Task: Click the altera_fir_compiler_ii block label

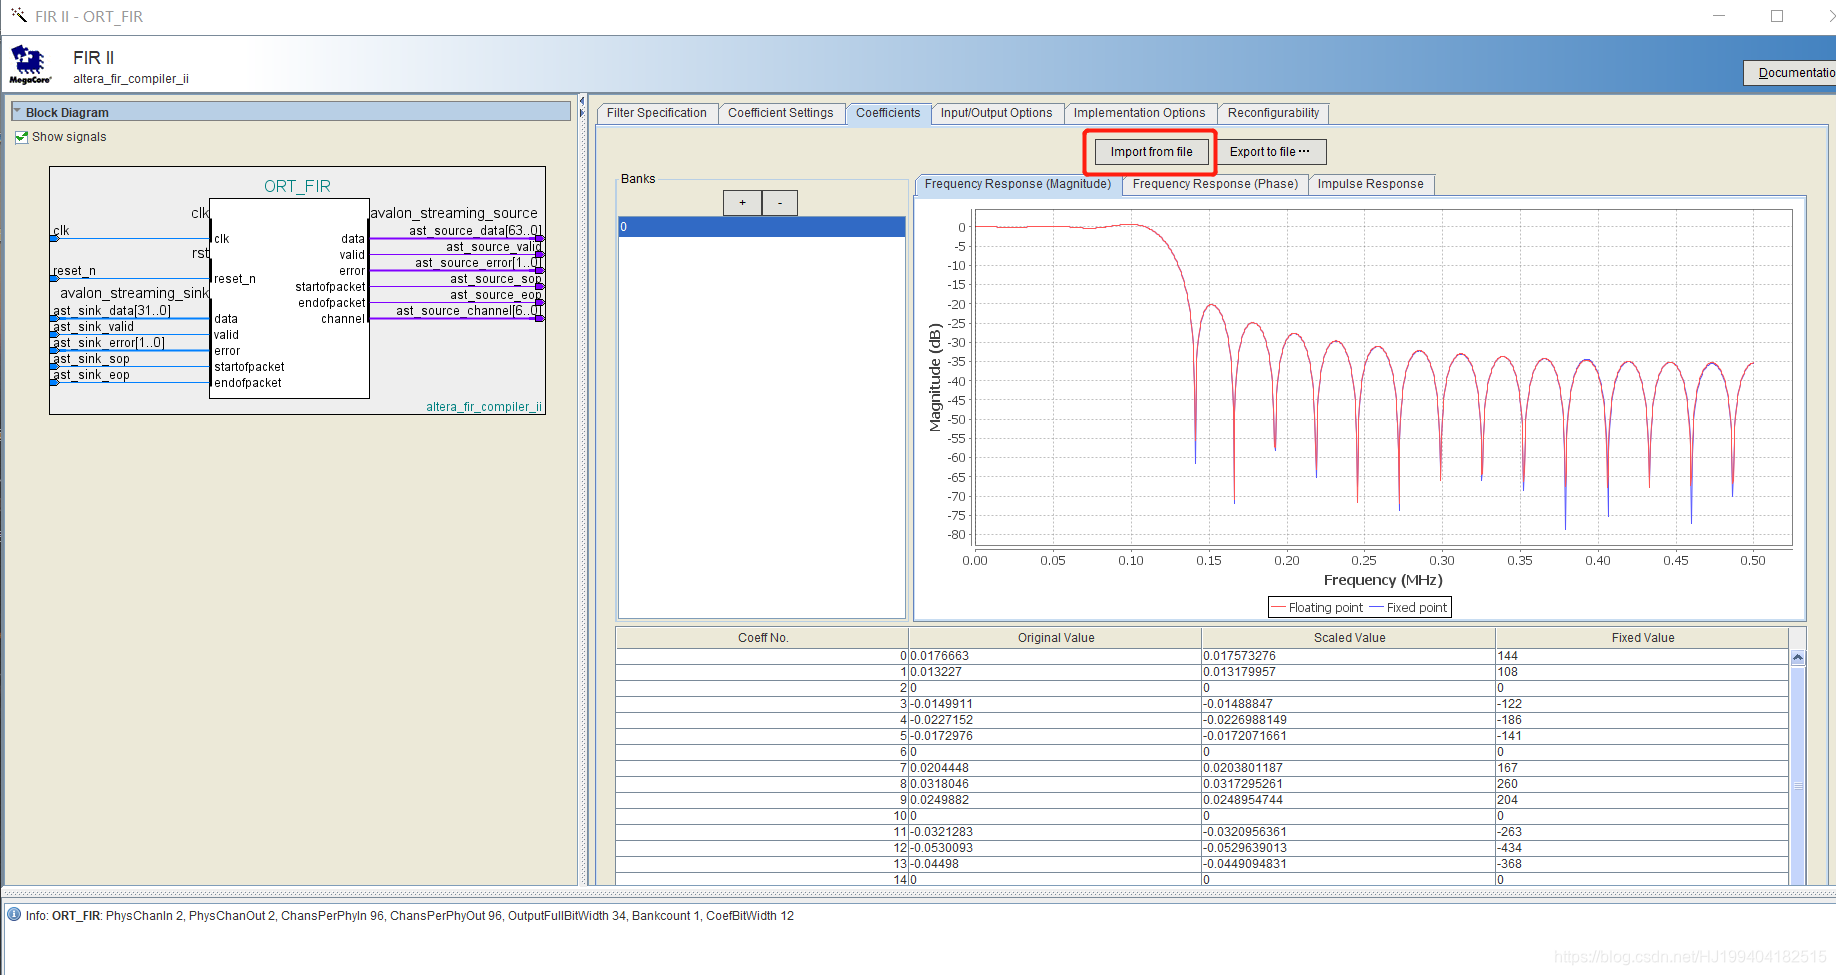Action: (484, 407)
